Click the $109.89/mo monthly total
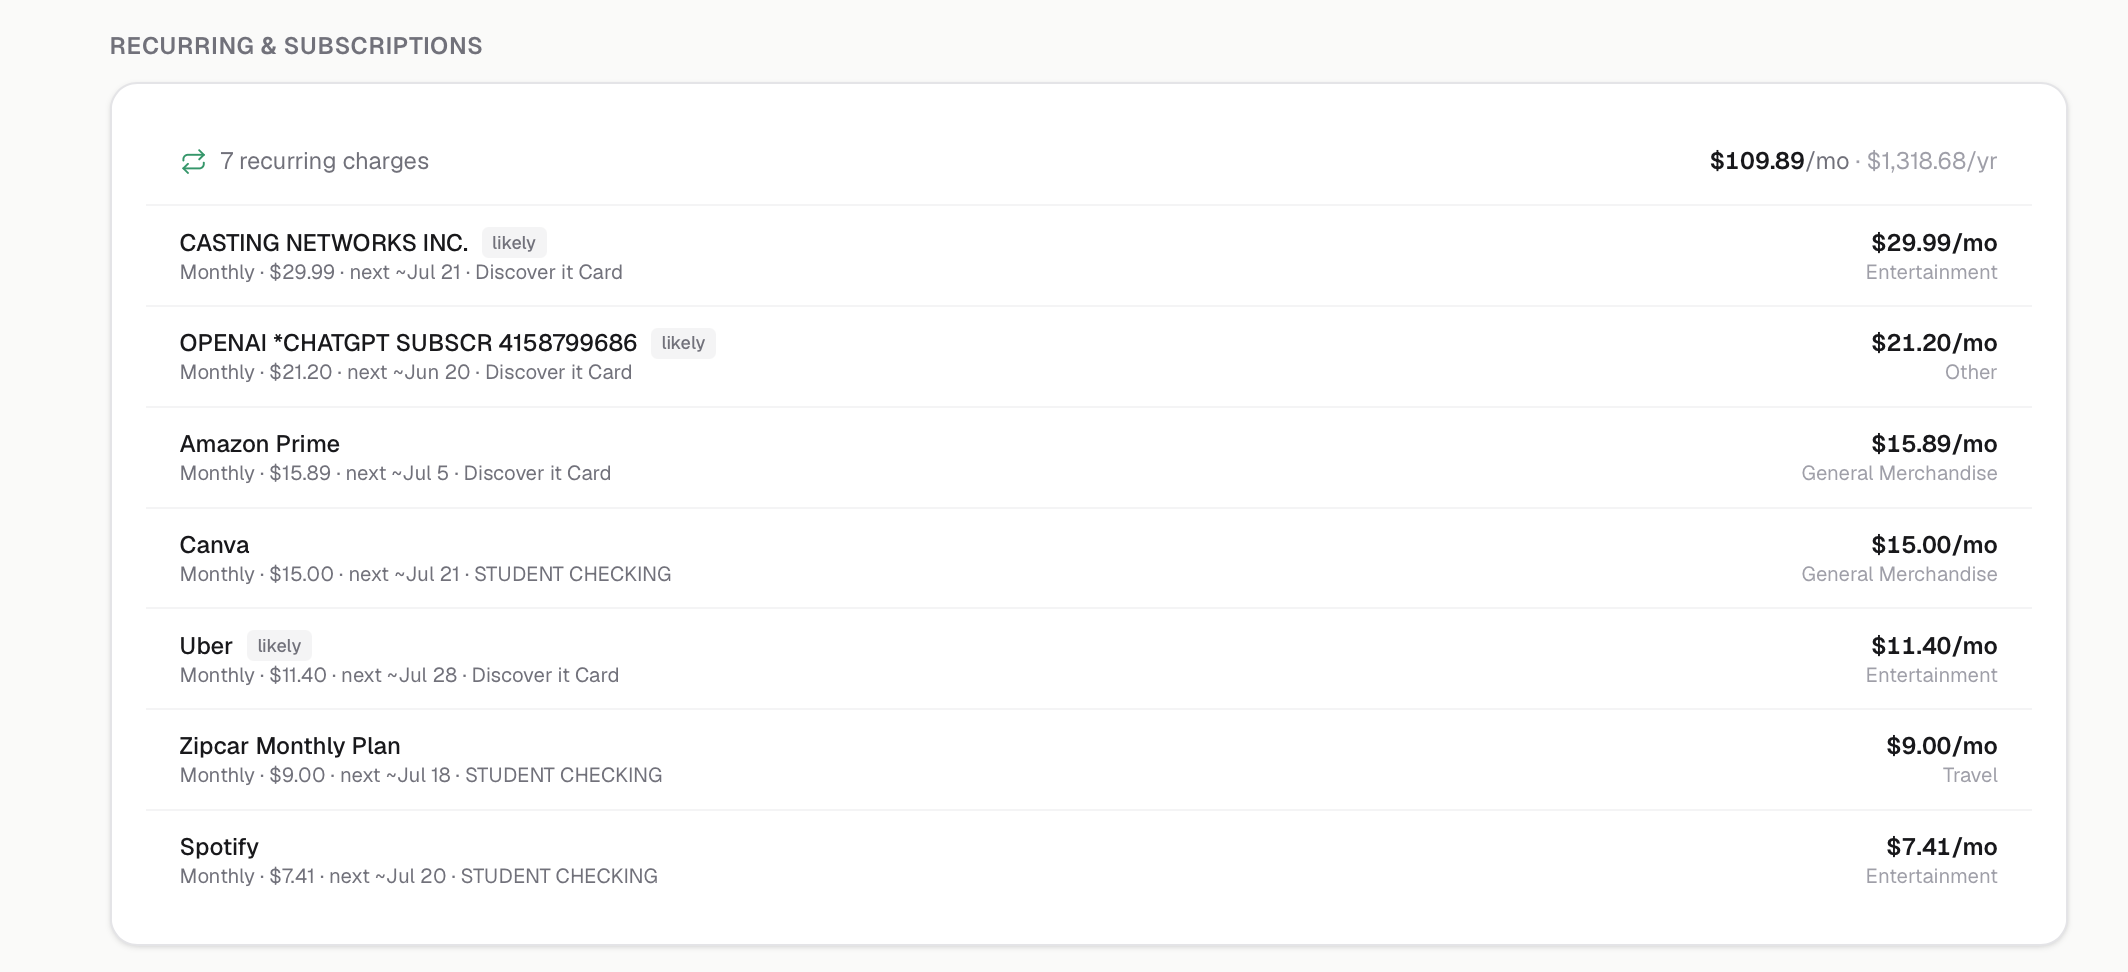The width and height of the screenshot is (2128, 972). pyautogui.click(x=1779, y=161)
